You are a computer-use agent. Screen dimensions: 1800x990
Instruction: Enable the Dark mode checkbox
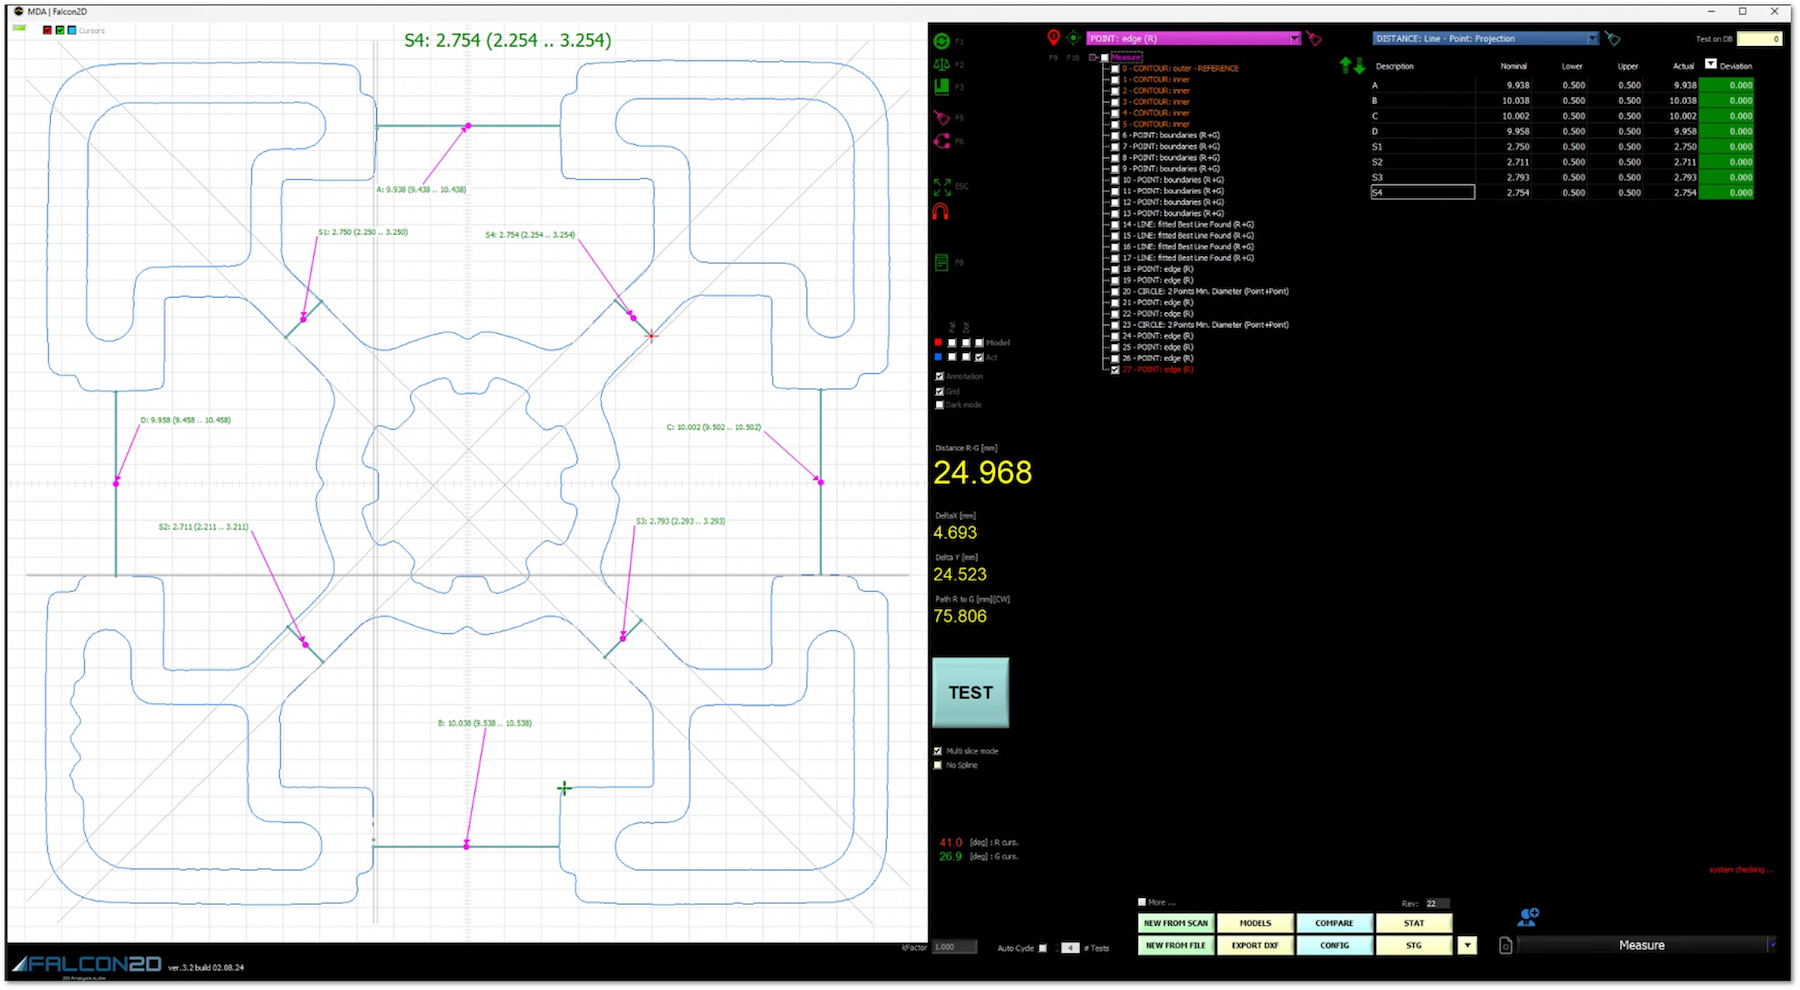pos(939,405)
